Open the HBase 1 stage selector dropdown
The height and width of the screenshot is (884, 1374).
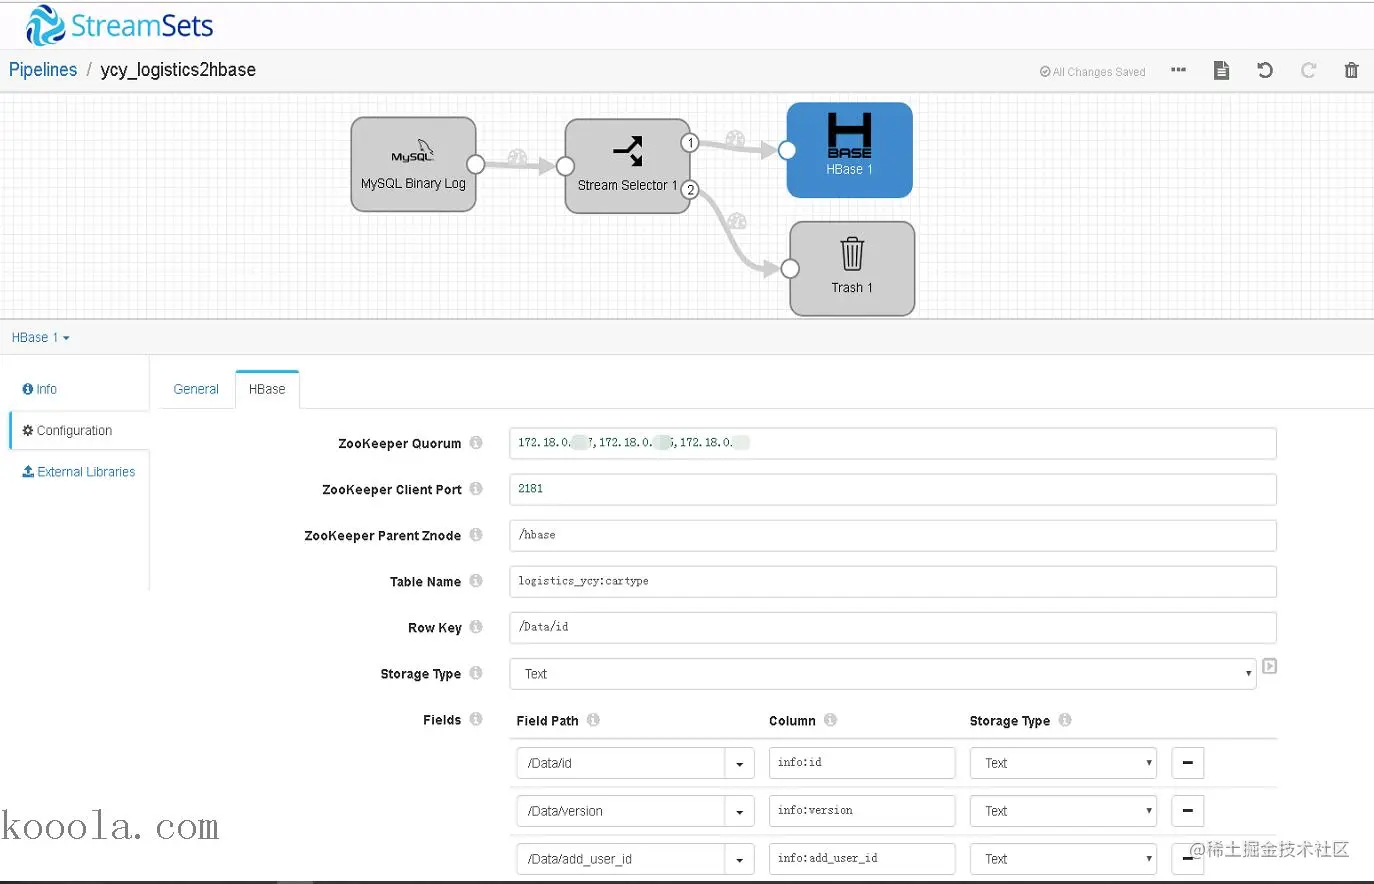[x=41, y=338]
